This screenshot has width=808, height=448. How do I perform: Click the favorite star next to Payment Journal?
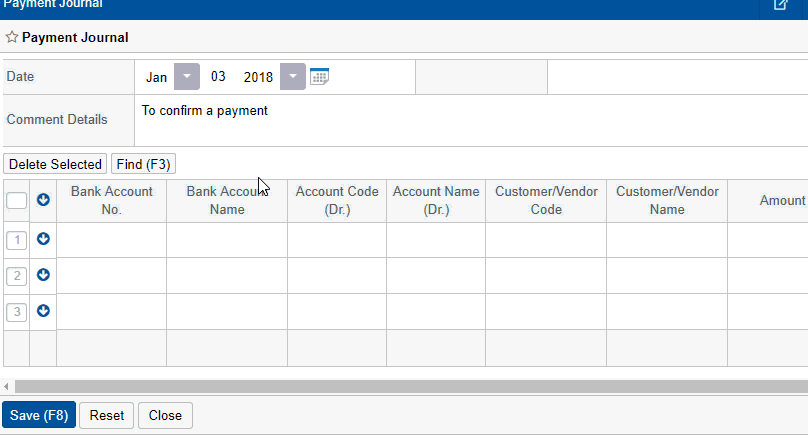point(12,38)
